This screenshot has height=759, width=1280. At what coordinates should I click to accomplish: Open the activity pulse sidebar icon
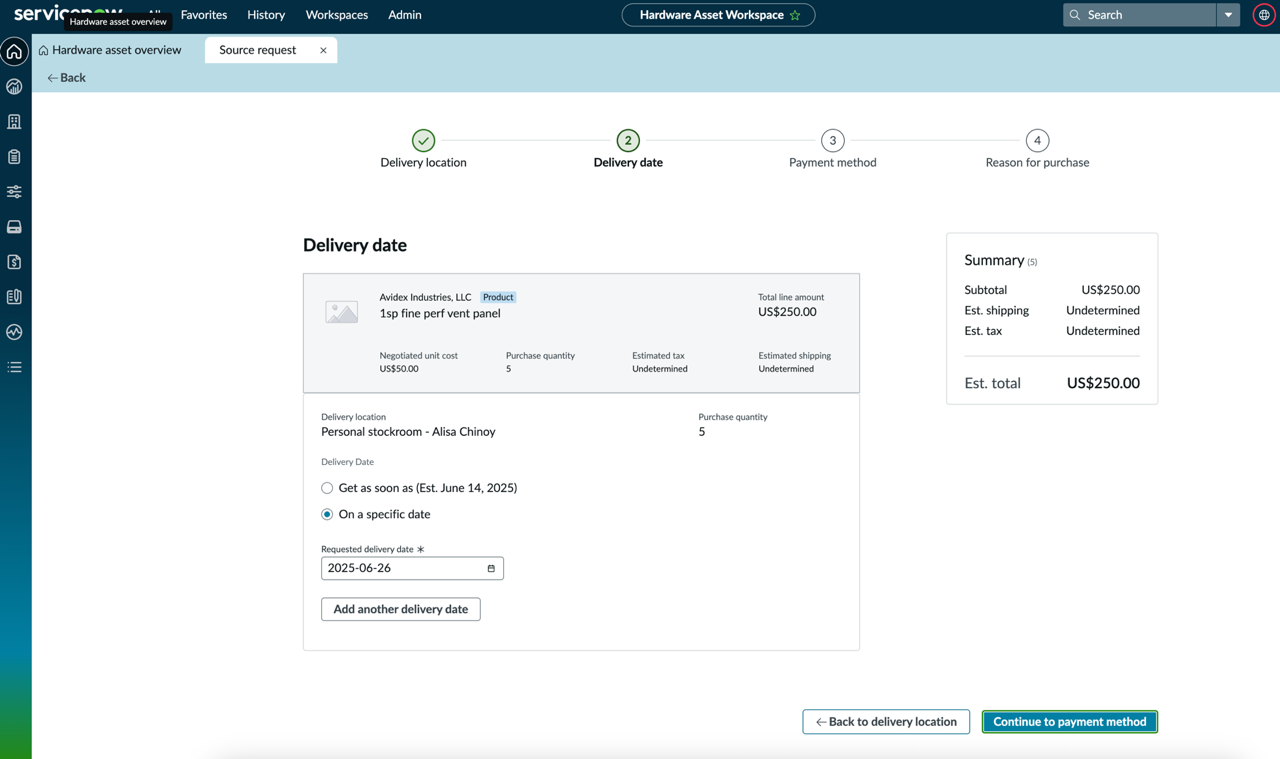[x=14, y=332]
